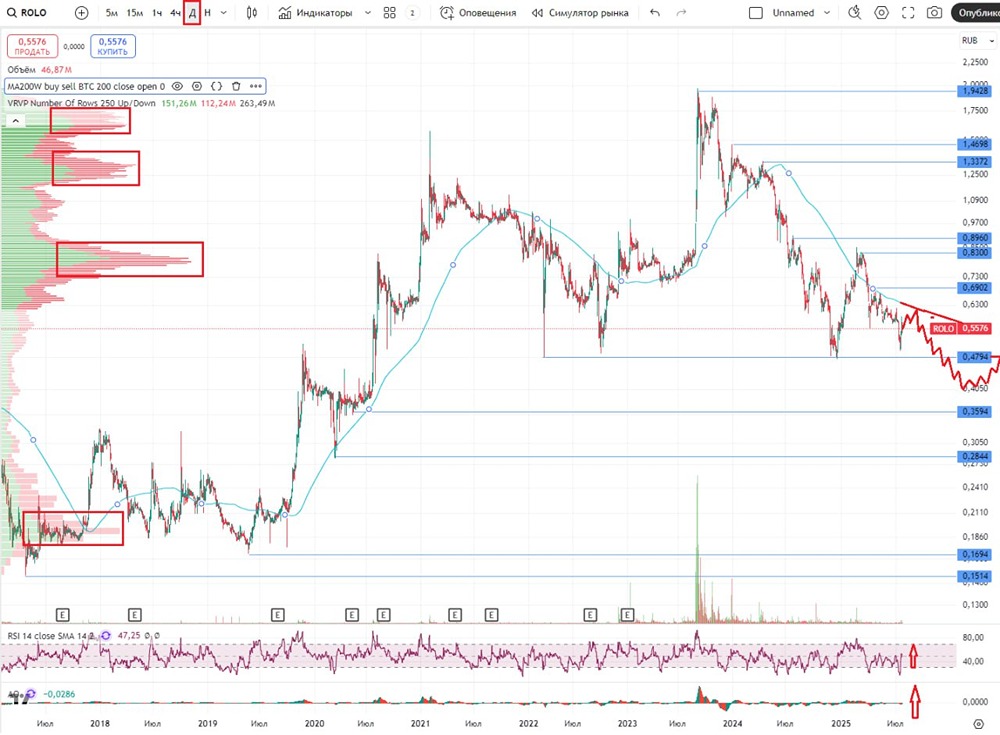Enter fullscreen mode
This screenshot has height=735, width=1000.
tap(908, 13)
